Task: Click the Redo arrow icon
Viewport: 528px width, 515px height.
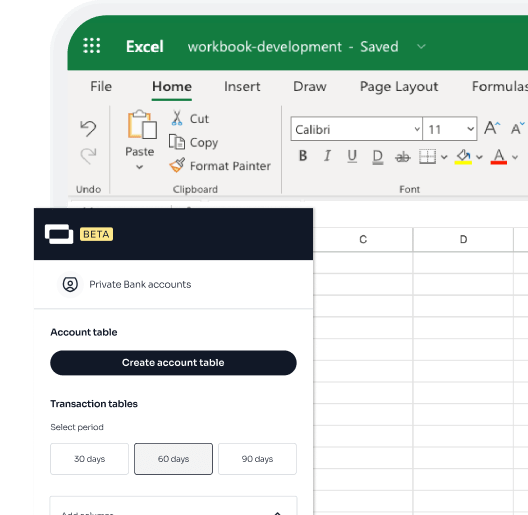Action: coord(88,156)
